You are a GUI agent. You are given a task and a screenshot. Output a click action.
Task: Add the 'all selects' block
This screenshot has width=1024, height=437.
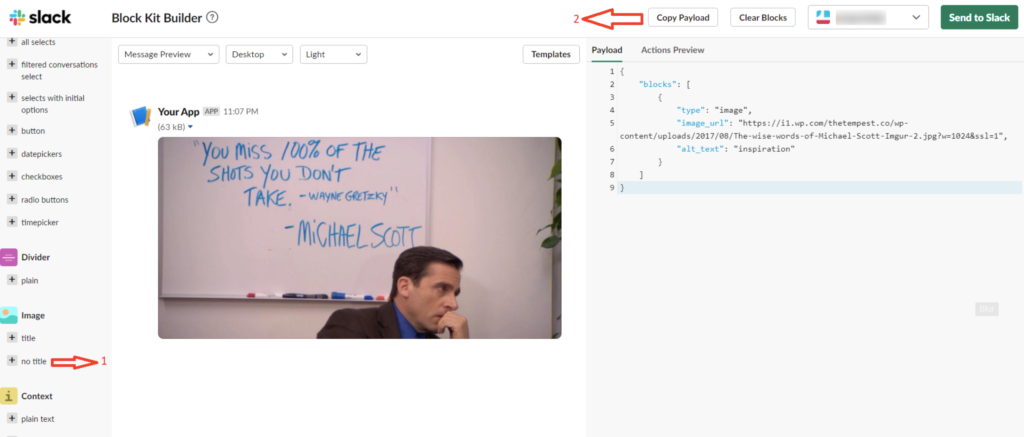(12, 42)
